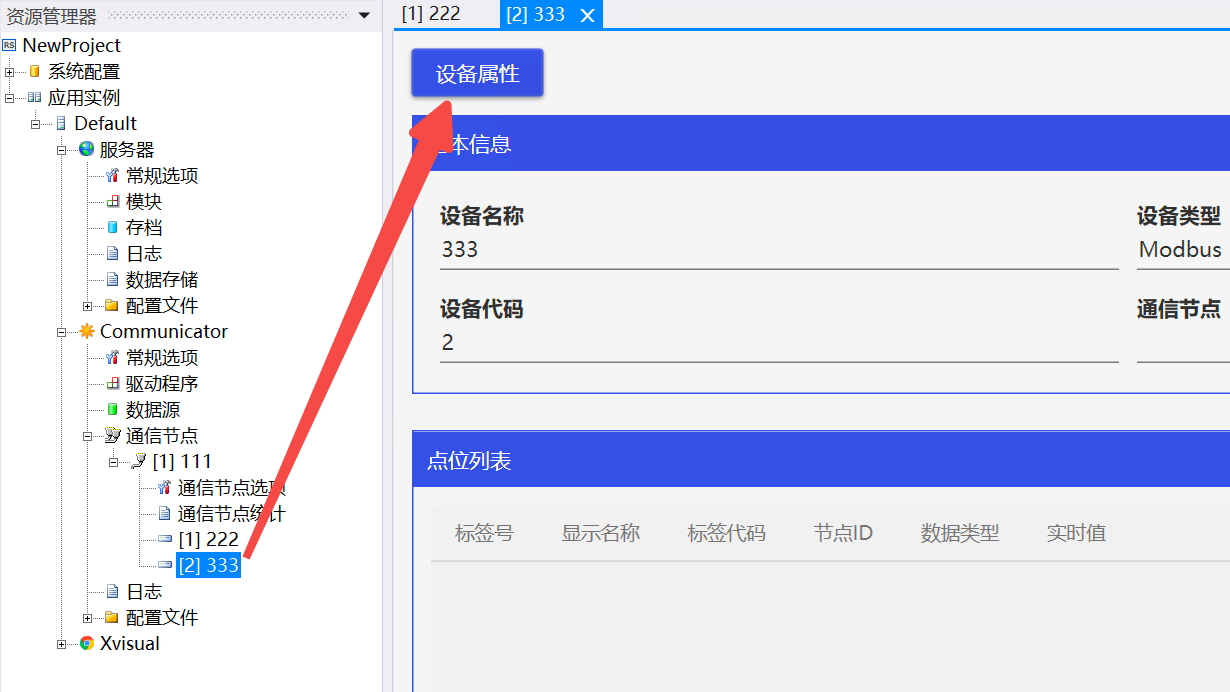Expand 配置文件 under Communicator

[88, 618]
